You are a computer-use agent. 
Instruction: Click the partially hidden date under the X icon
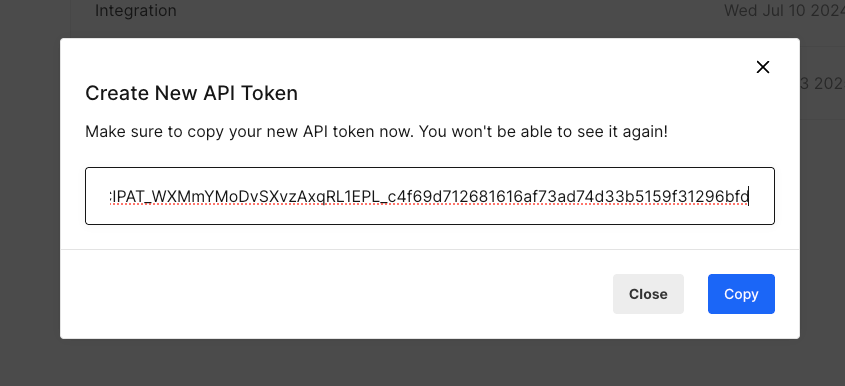click(822, 84)
